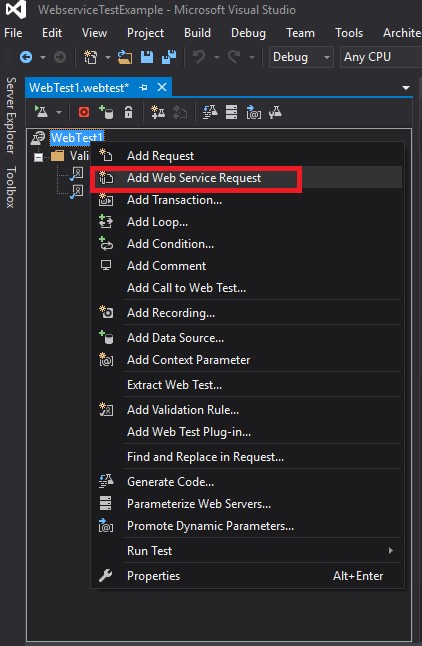Viewport: 422px width, 646px height.
Task: Click the Parameterize Web Servers toolbar icon
Action: tap(232, 112)
